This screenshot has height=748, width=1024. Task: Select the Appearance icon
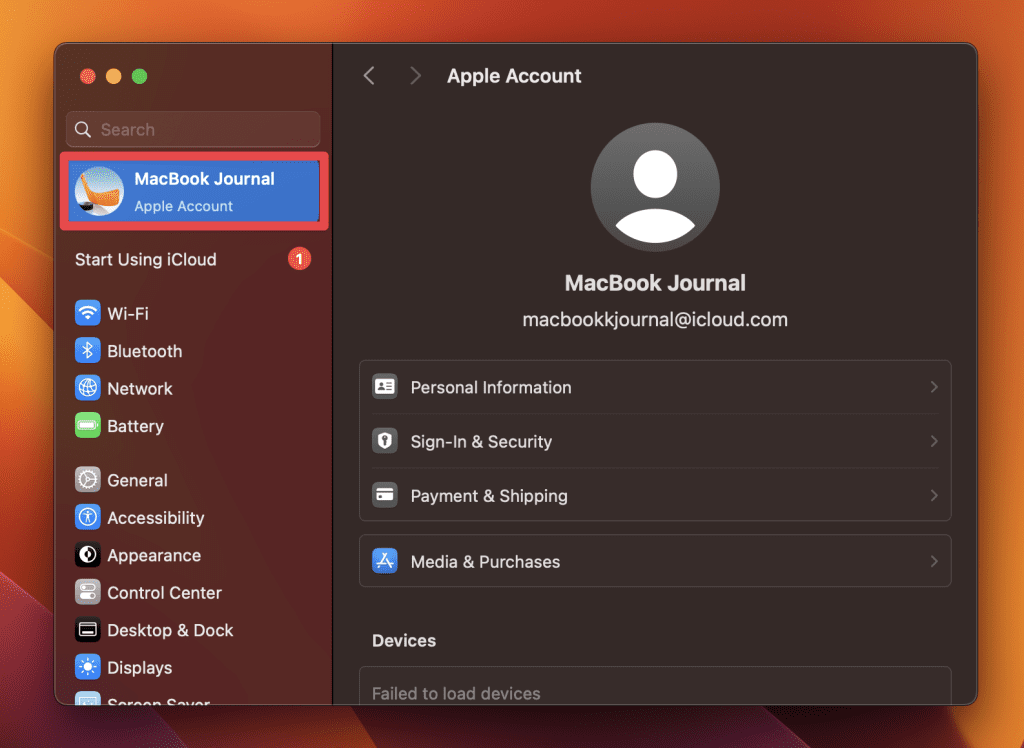(88, 555)
